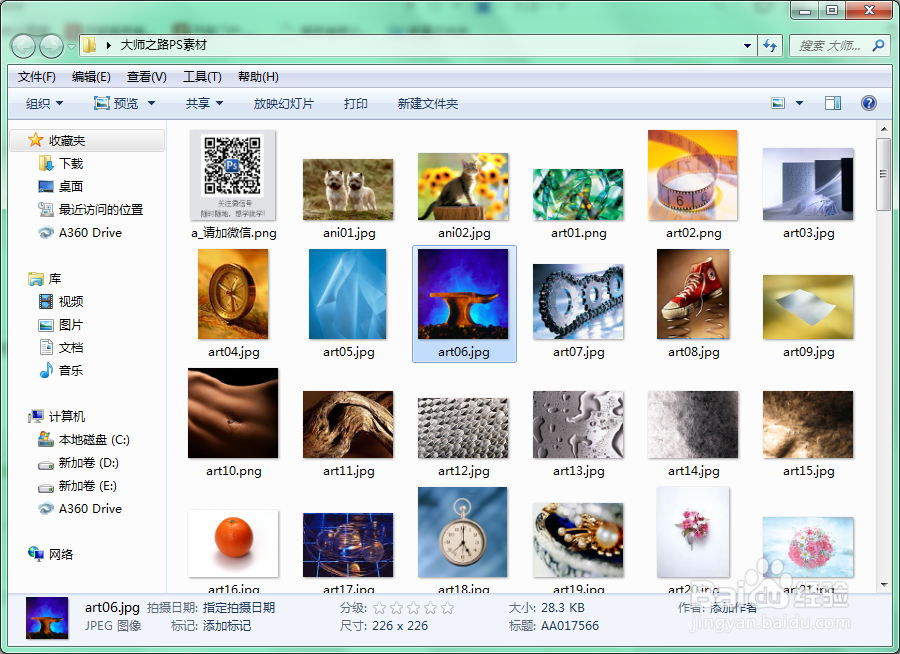
Task: Select art08.jpg red sneaker thumbnail
Action: [693, 294]
